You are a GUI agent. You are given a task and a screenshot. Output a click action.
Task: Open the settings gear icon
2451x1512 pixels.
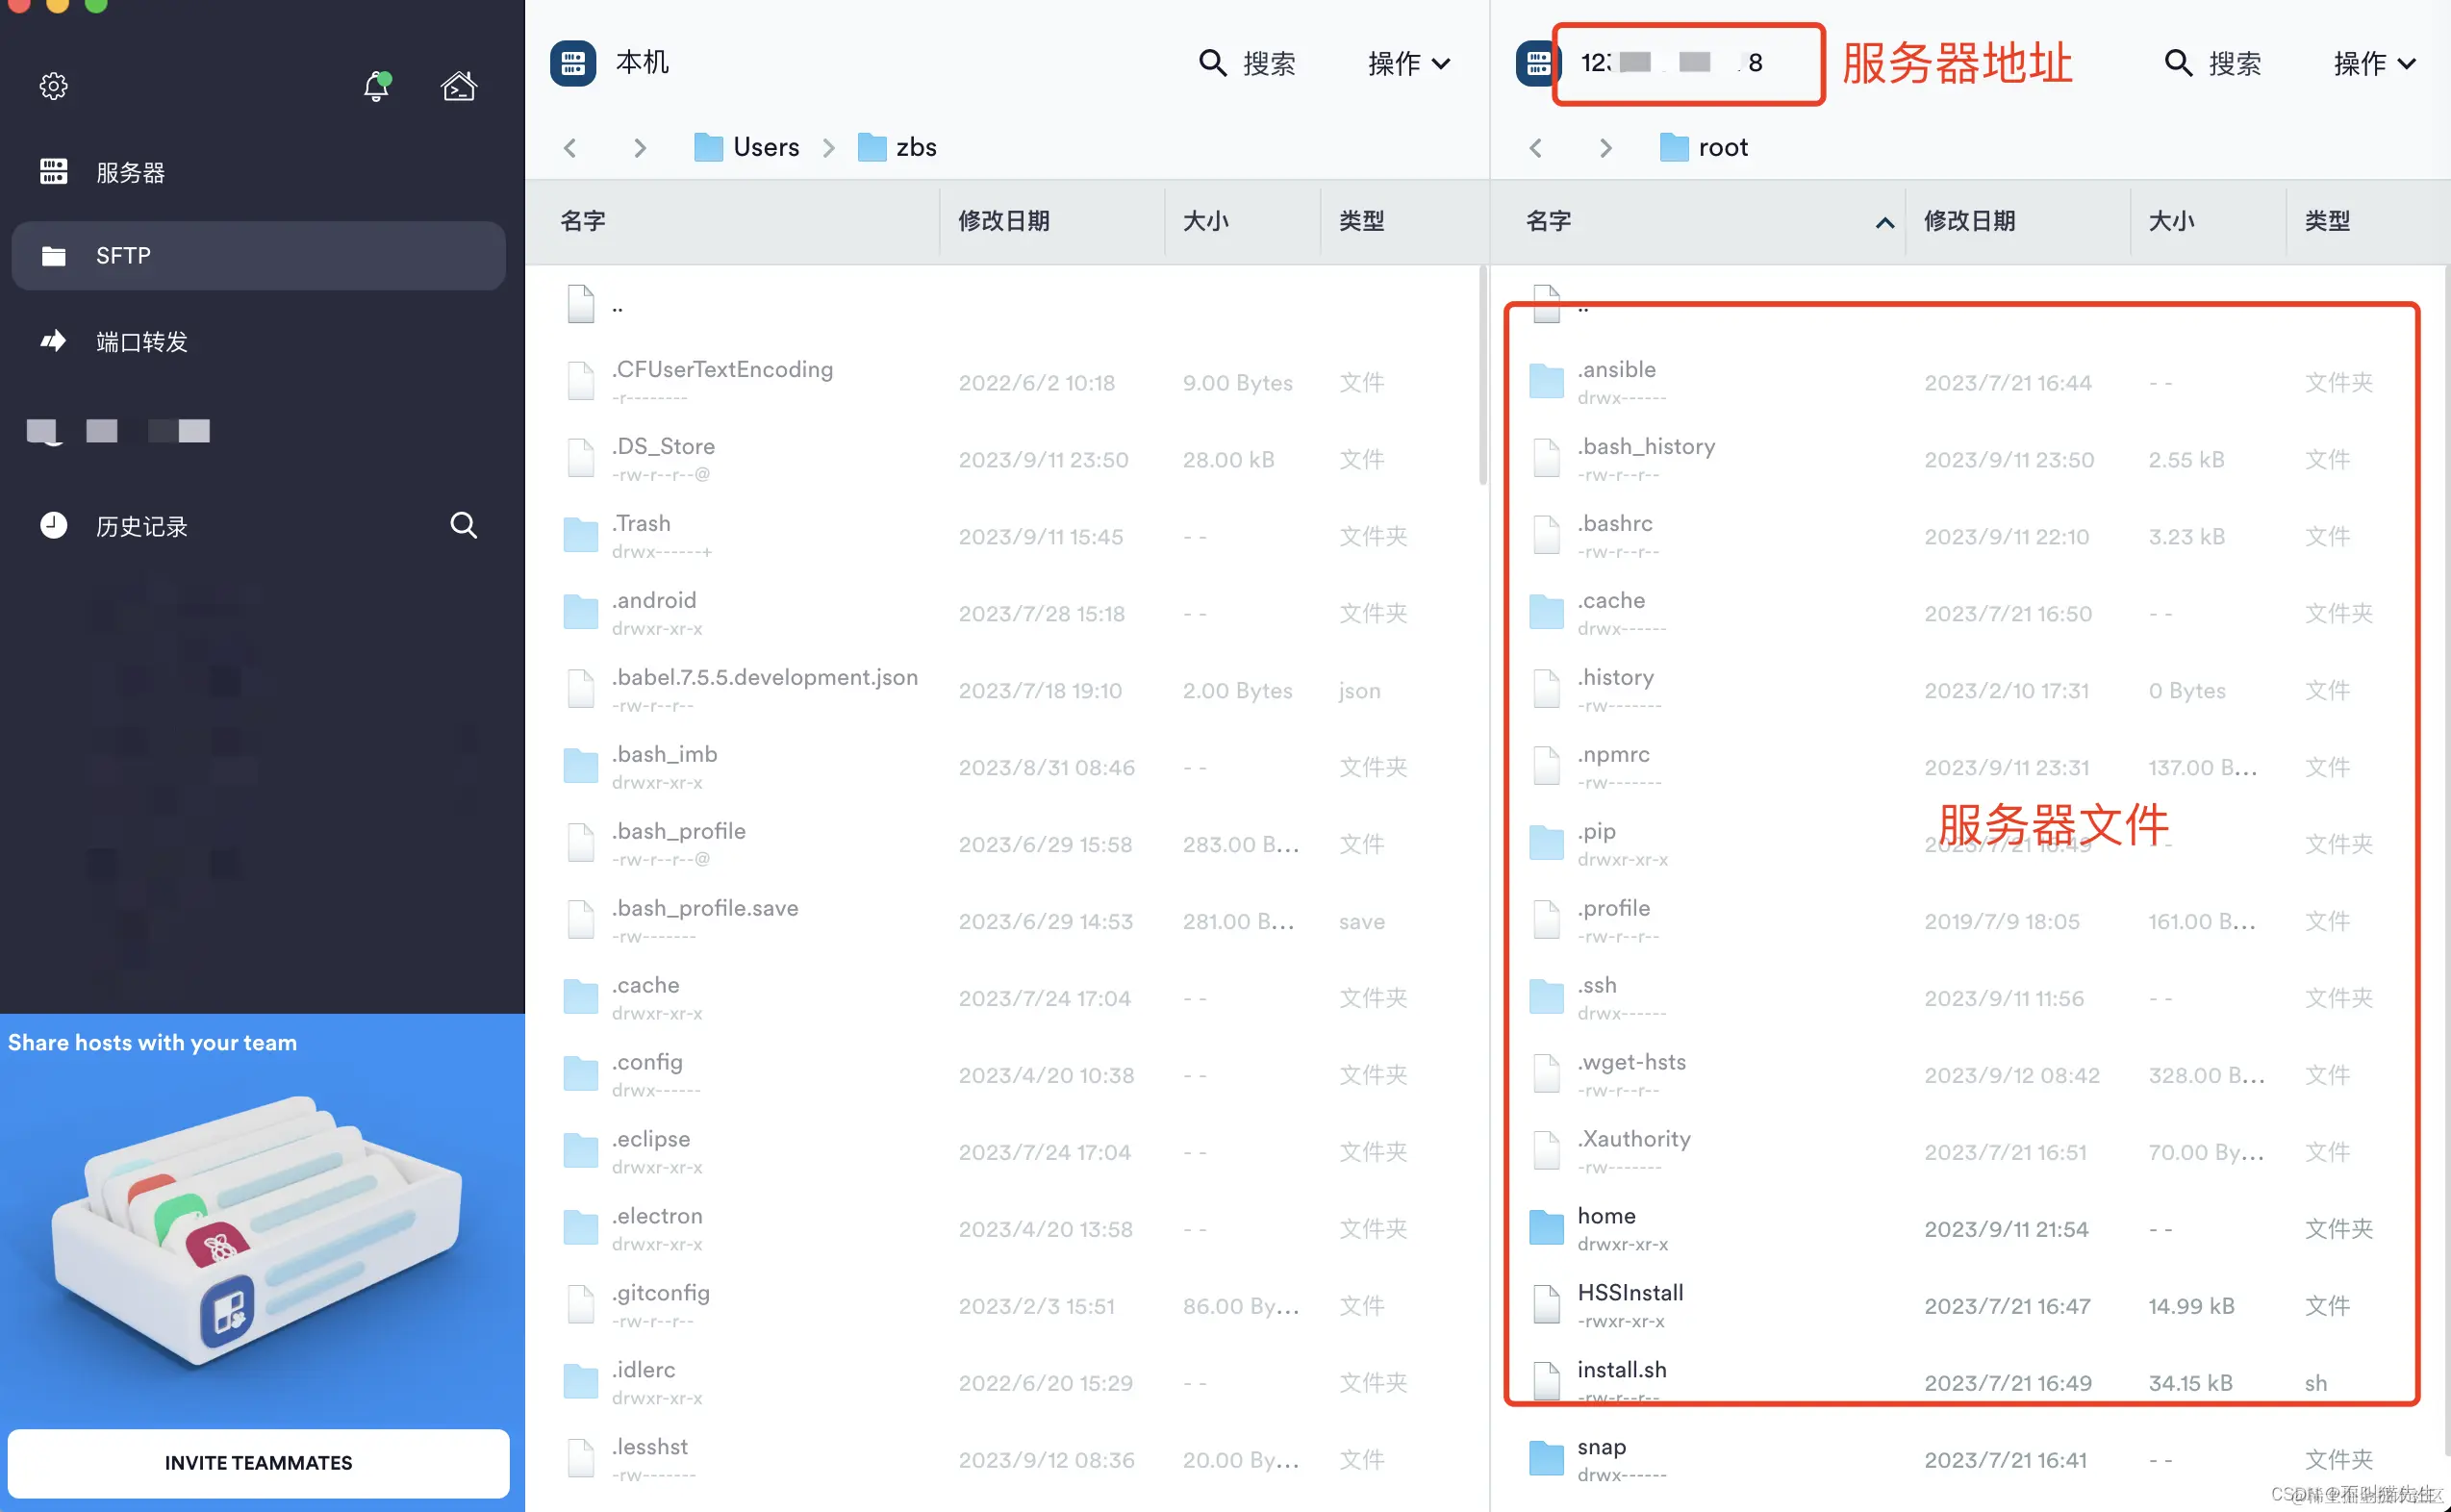tap(54, 86)
